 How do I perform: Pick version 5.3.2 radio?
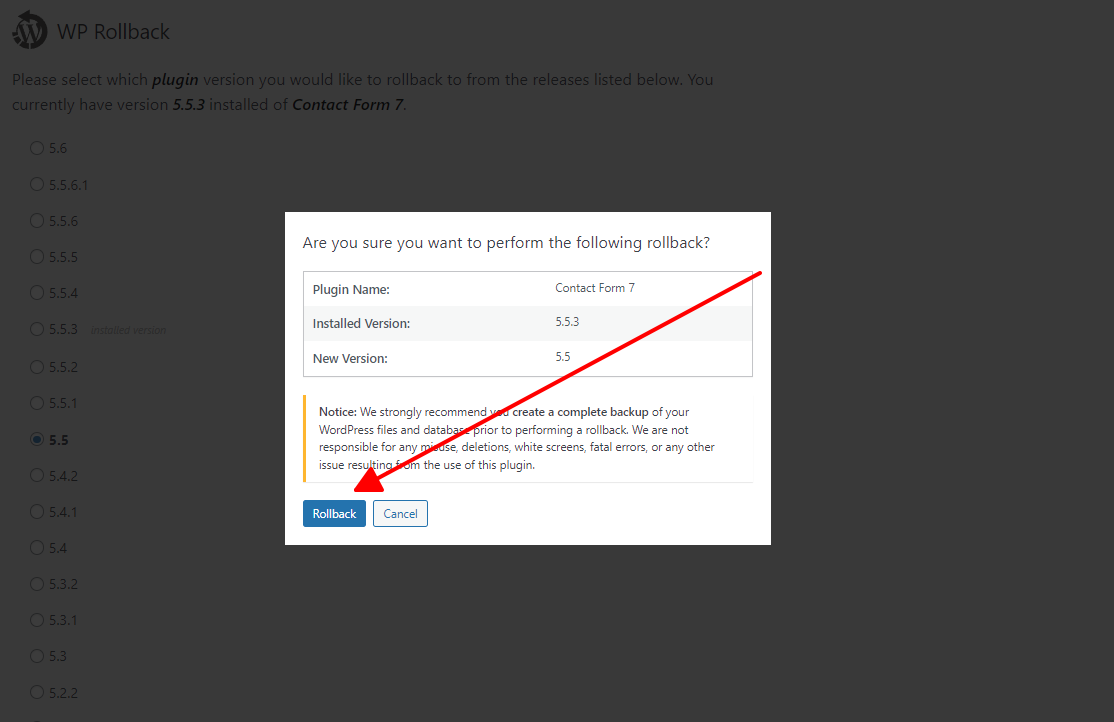click(x=37, y=584)
